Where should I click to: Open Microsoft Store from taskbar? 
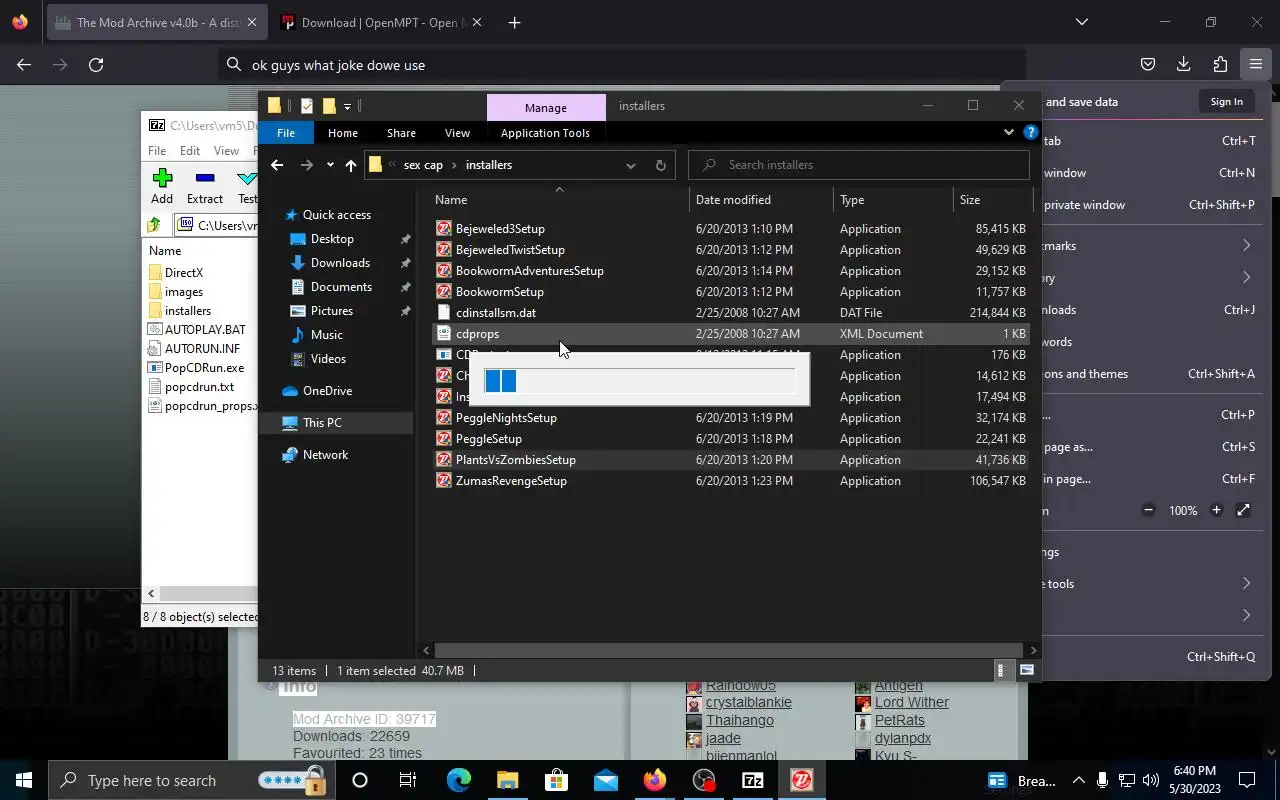tap(556, 780)
